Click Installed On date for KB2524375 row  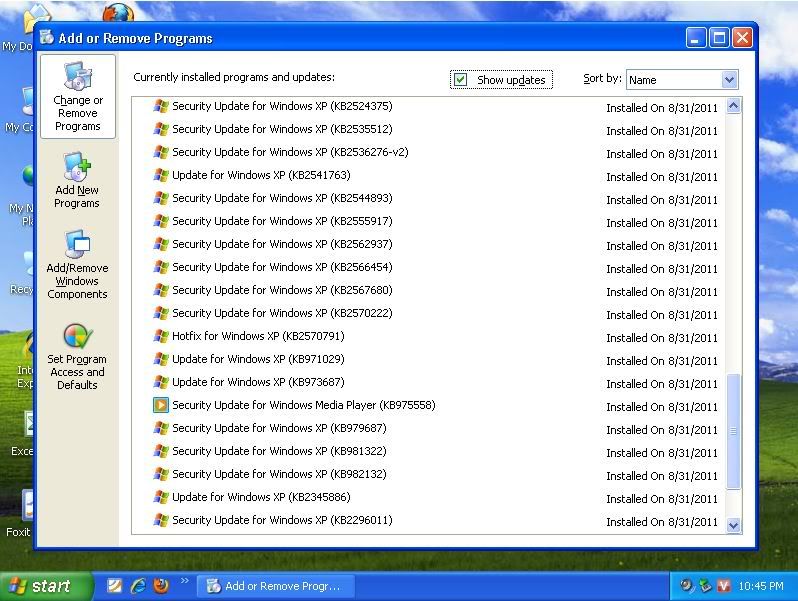[662, 108]
